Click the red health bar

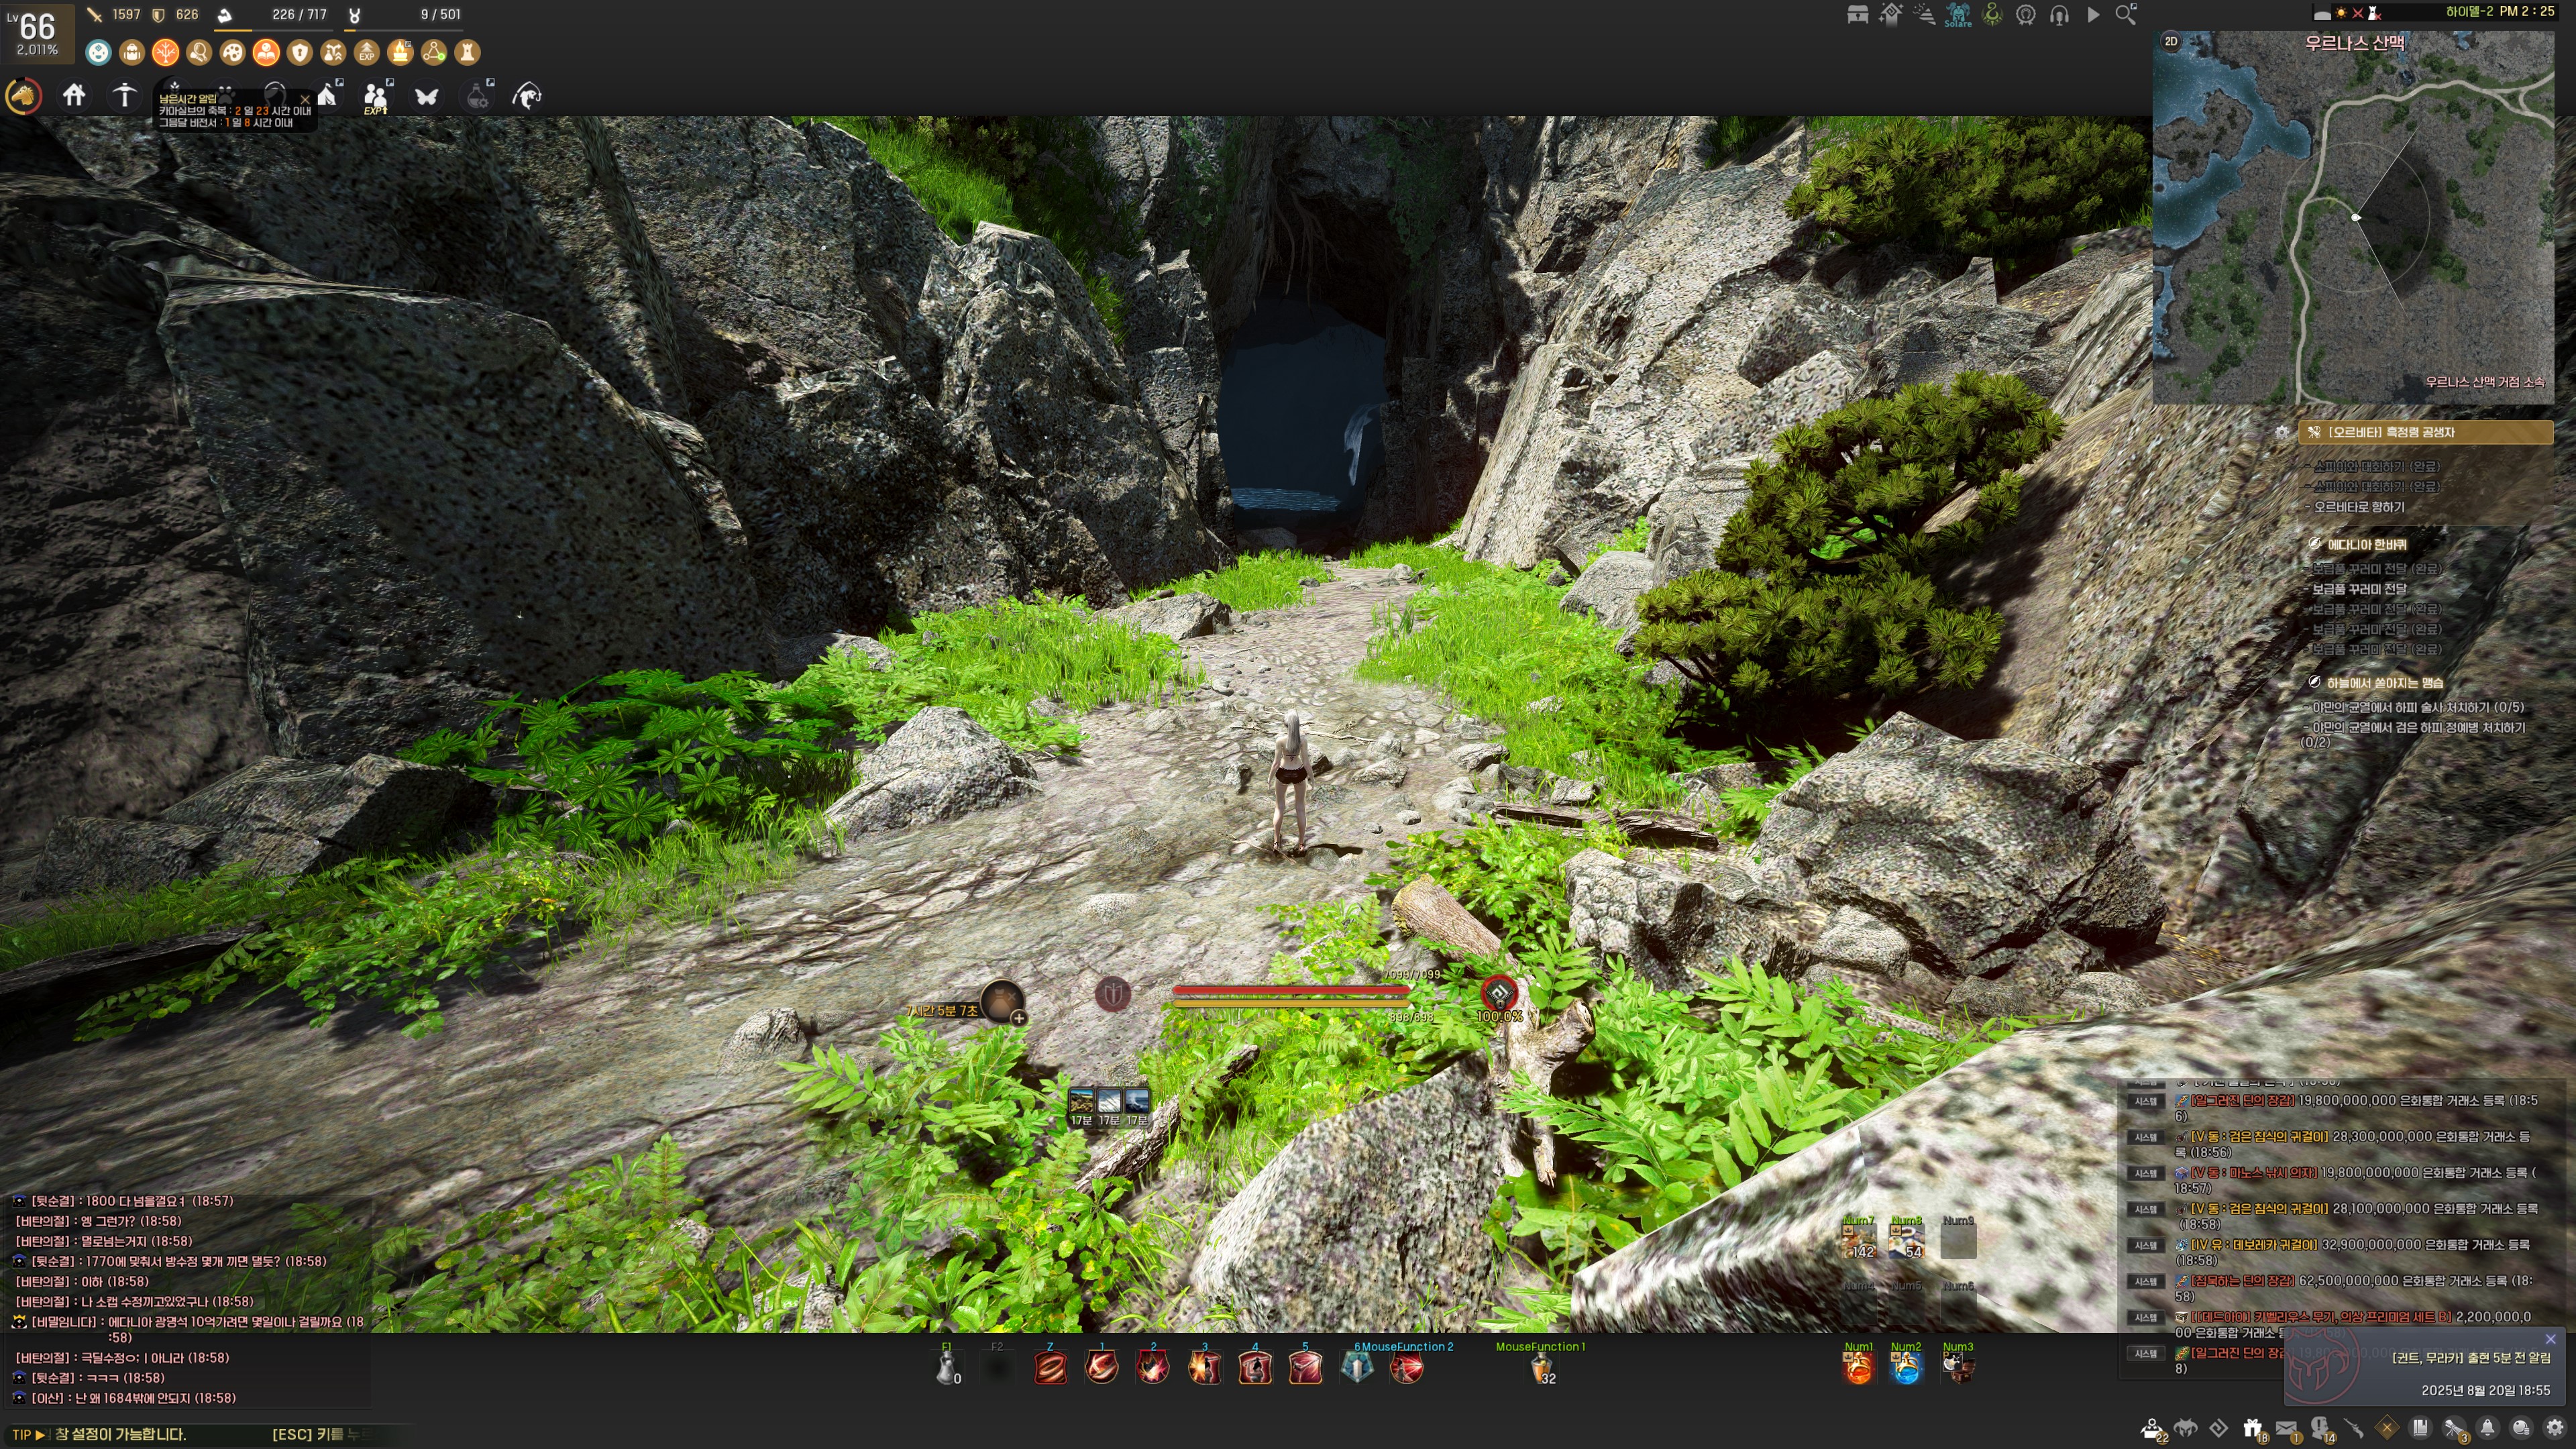(1289, 991)
